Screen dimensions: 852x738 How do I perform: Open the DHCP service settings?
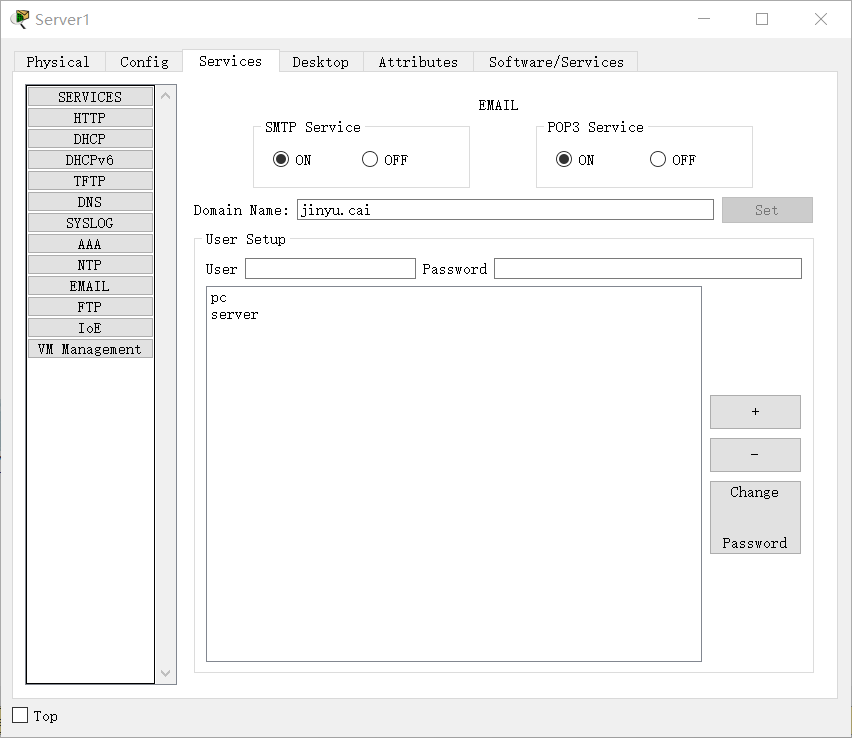click(90, 139)
